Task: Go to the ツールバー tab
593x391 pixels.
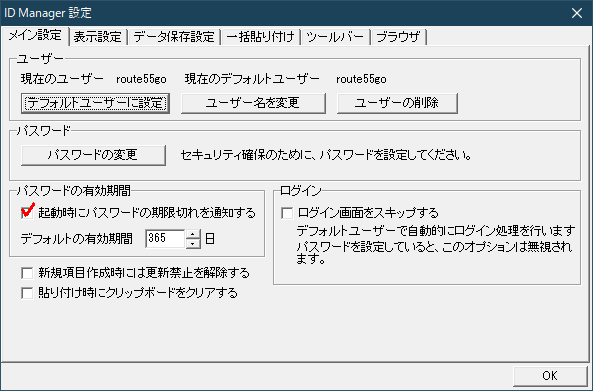Action: pos(335,37)
